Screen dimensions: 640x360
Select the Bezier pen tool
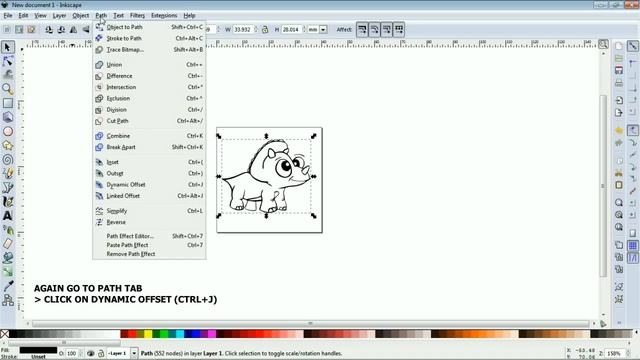7,188
